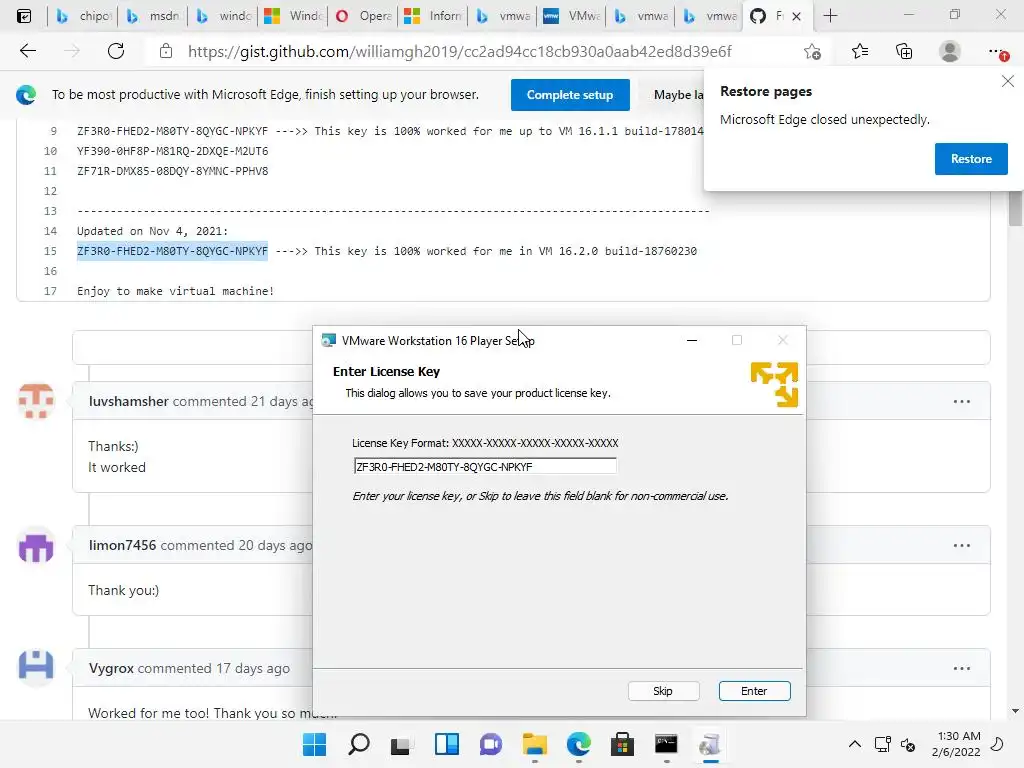This screenshot has height=768, width=1024.
Task: Switch to the chipot tab
Action: pos(83,16)
